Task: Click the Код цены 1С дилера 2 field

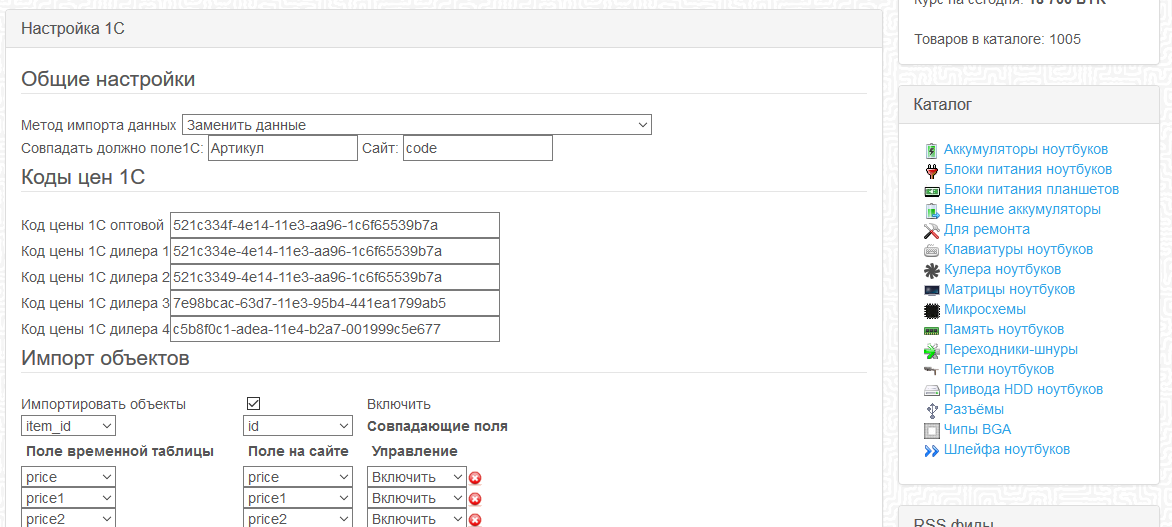Action: coord(334,277)
